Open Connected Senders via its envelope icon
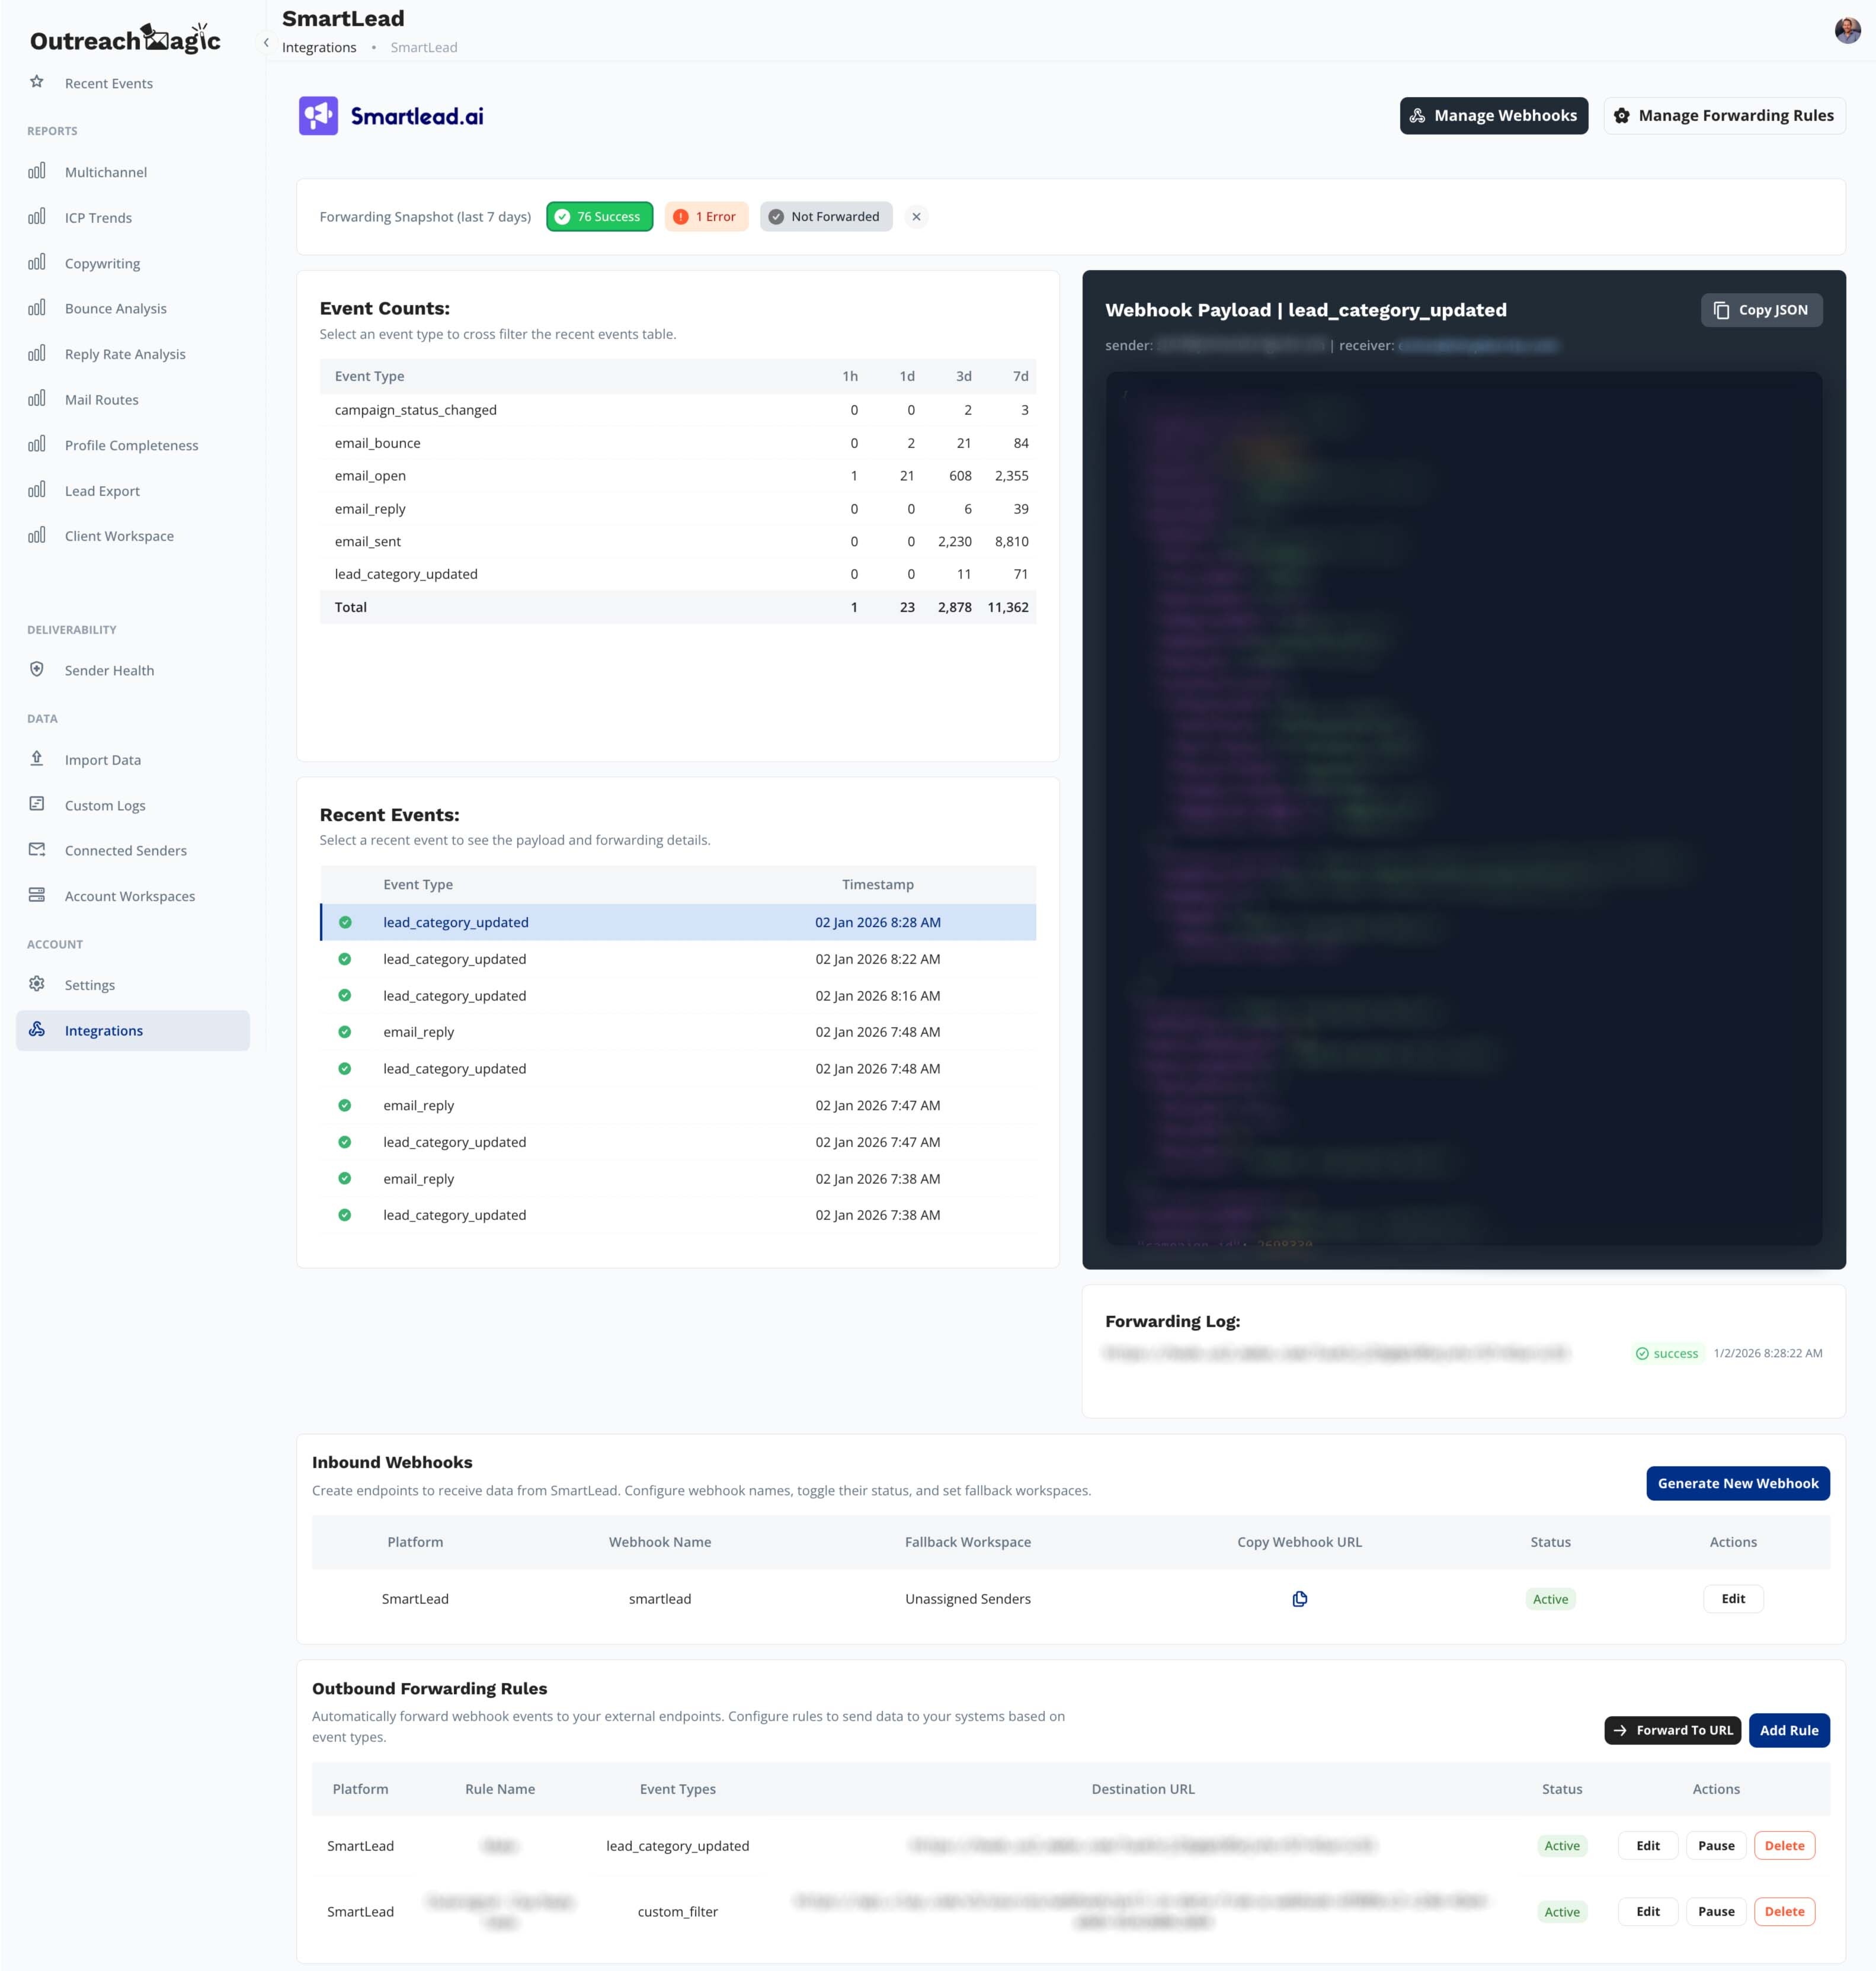The height and width of the screenshot is (1971, 1876). coord(37,849)
